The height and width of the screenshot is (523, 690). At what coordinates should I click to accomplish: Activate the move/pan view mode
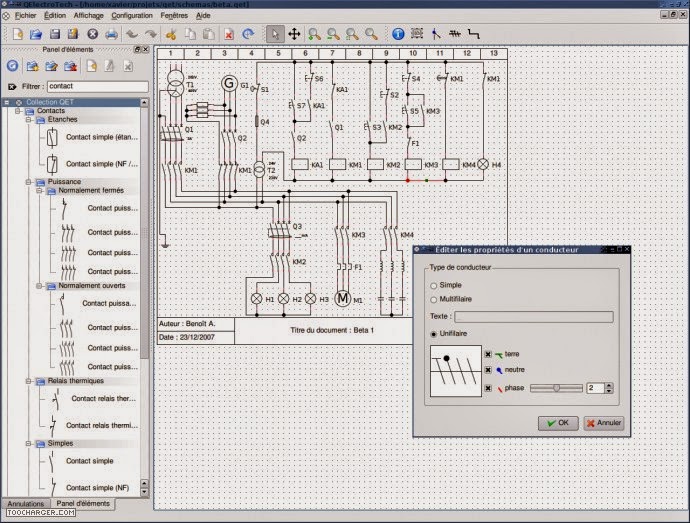294,34
